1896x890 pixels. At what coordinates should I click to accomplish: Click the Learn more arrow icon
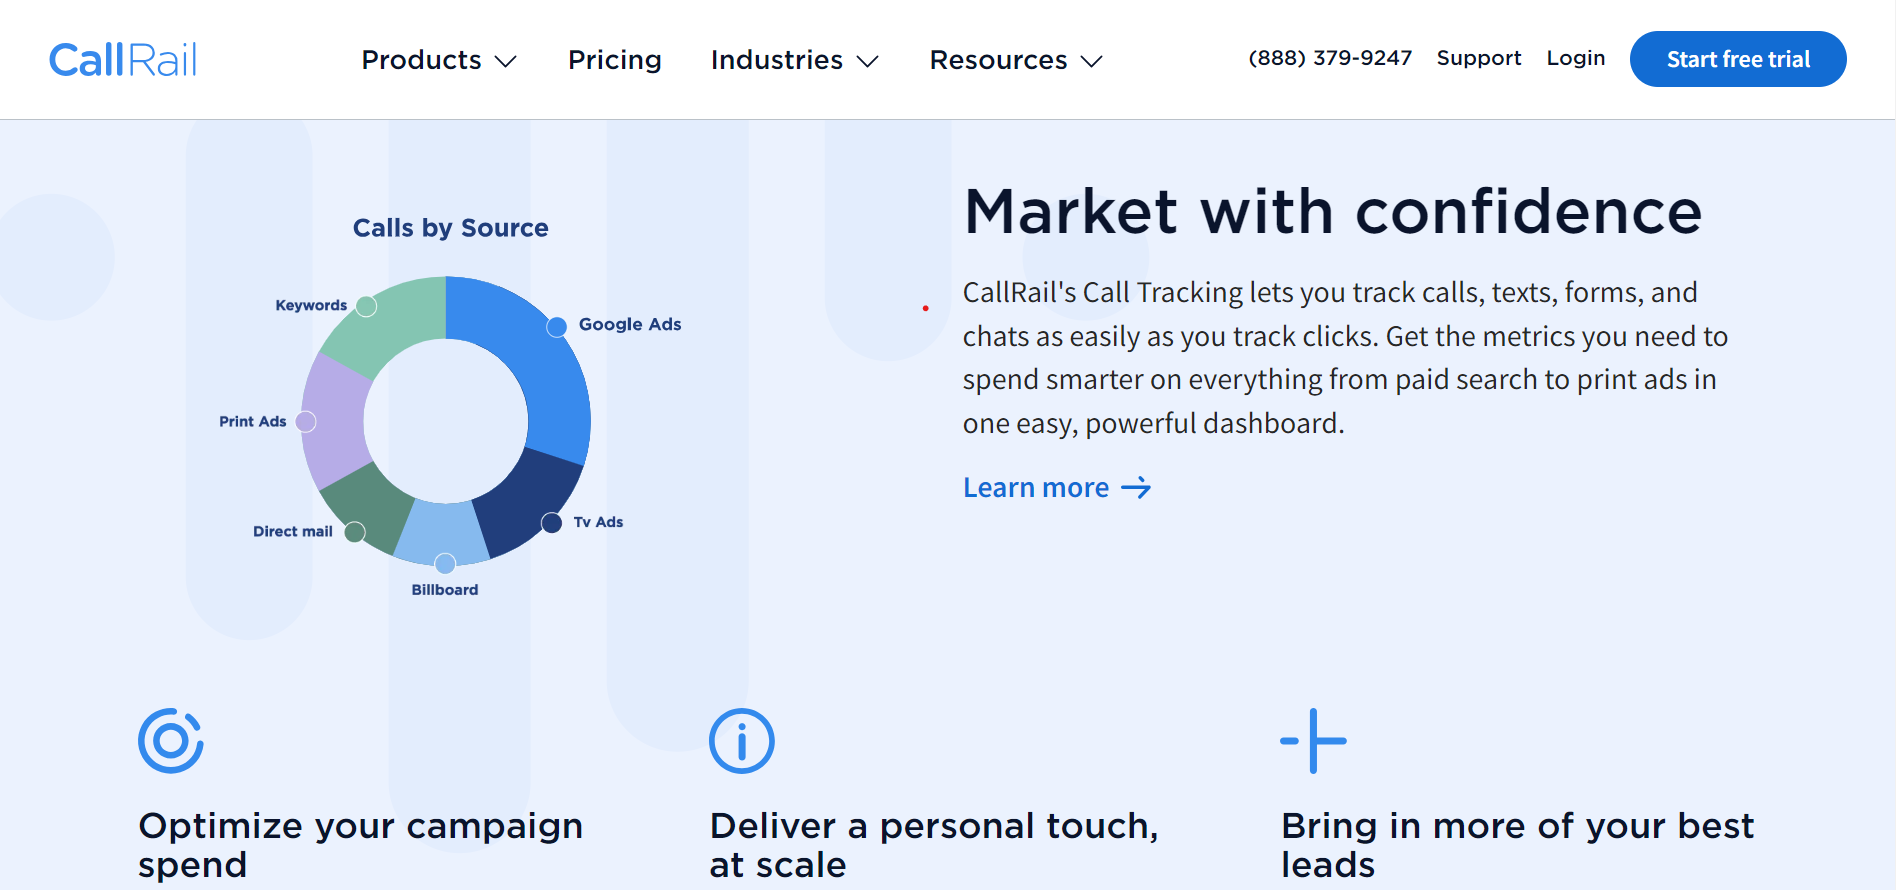click(1138, 488)
